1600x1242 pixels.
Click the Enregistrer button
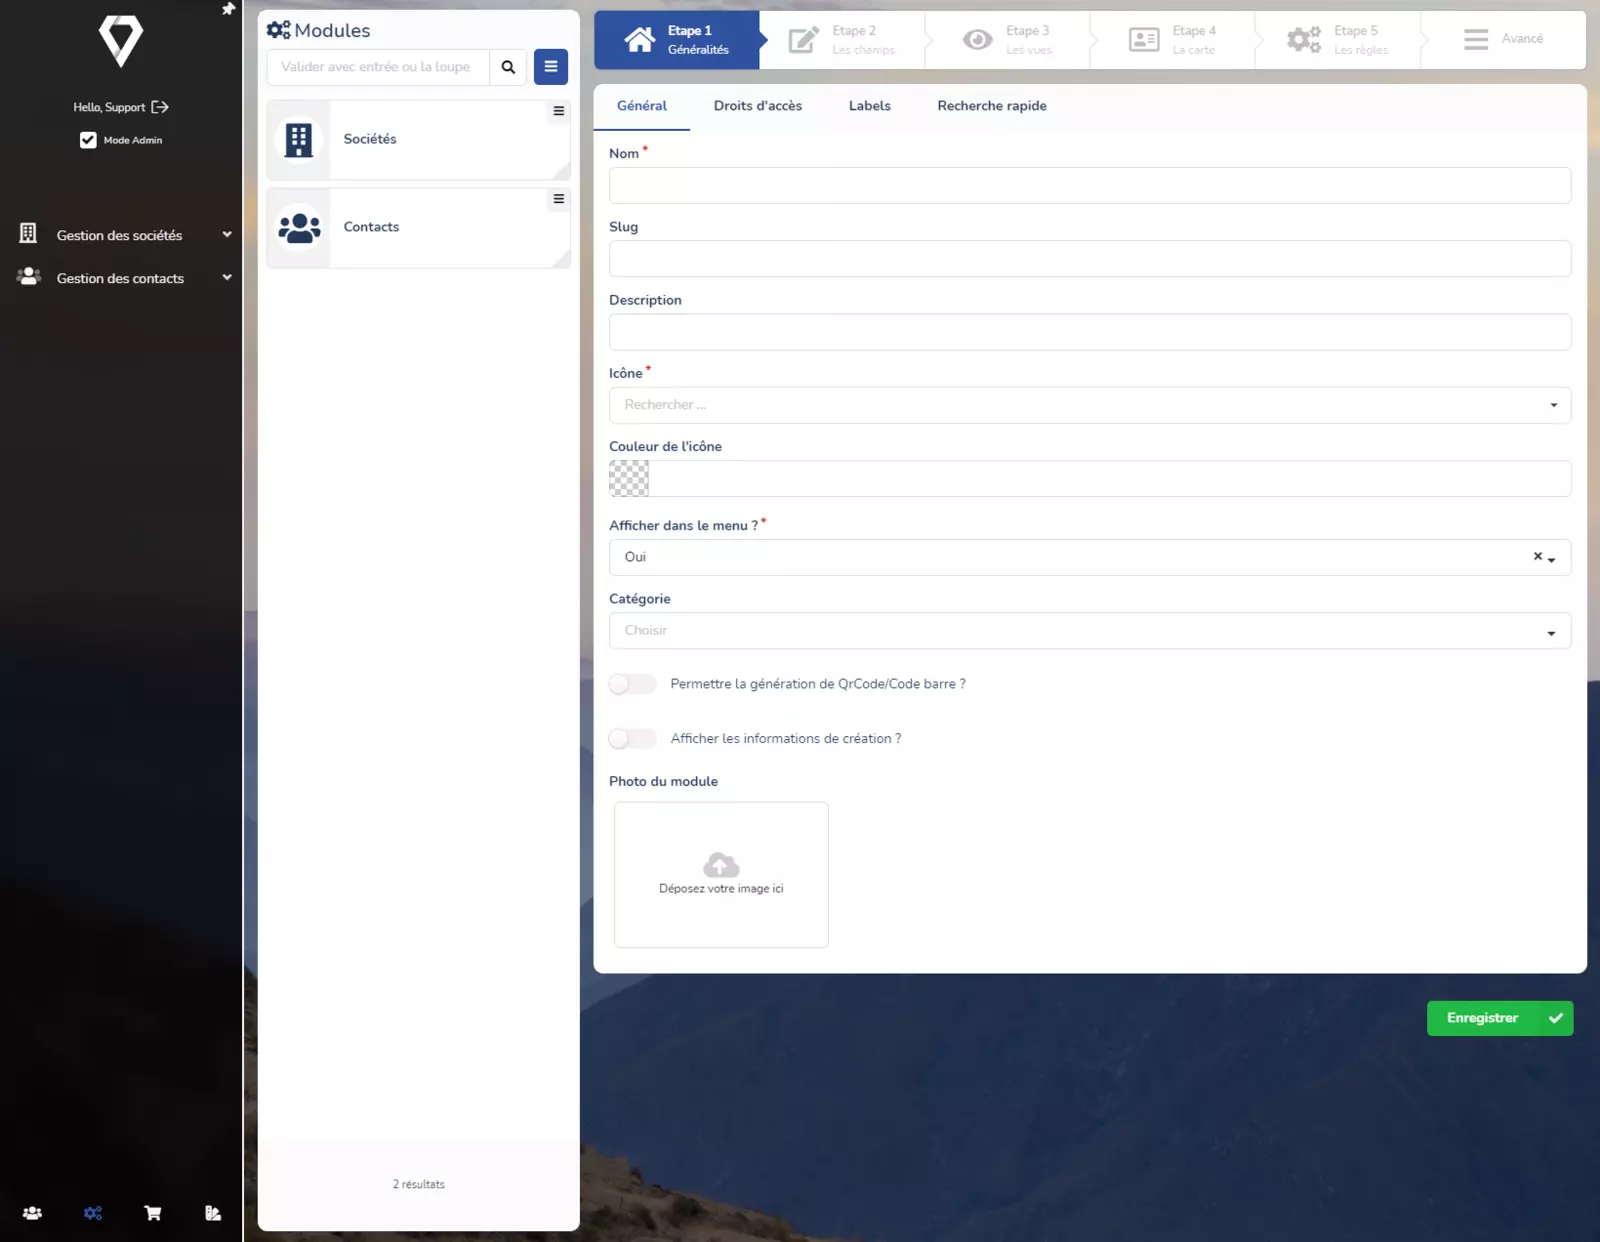point(1499,1018)
